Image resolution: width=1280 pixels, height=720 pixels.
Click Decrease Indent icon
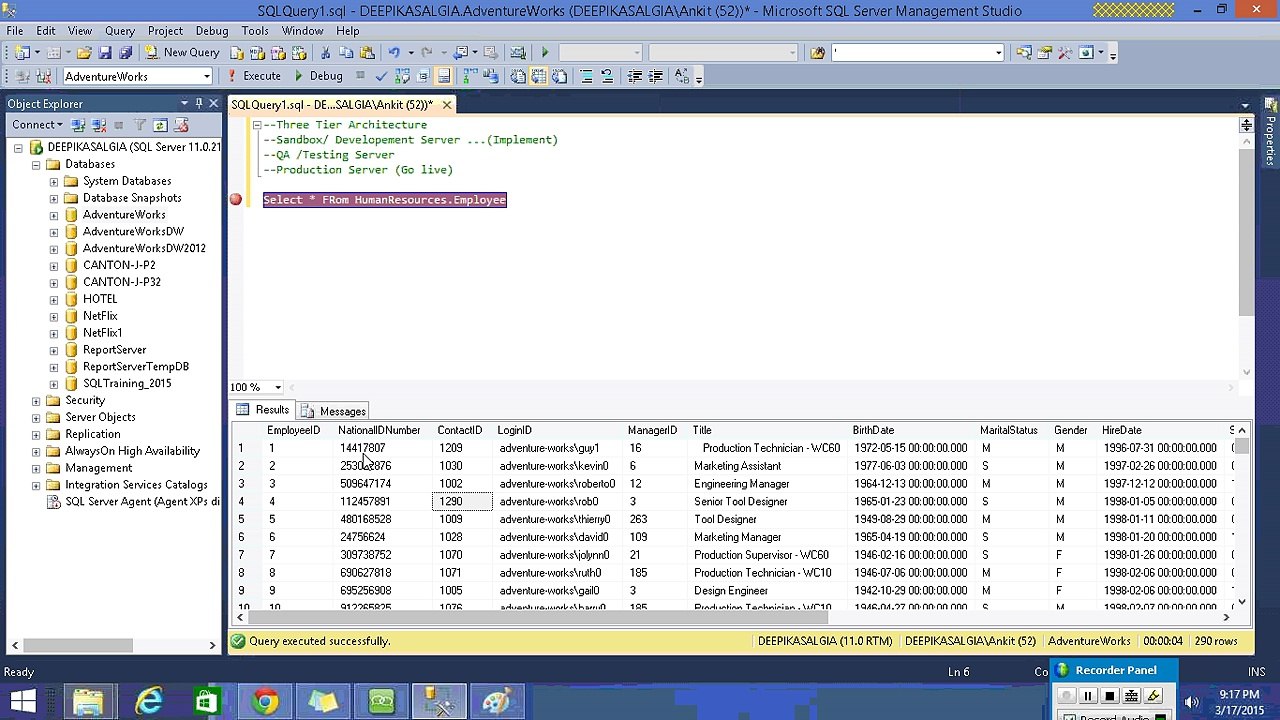635,76
